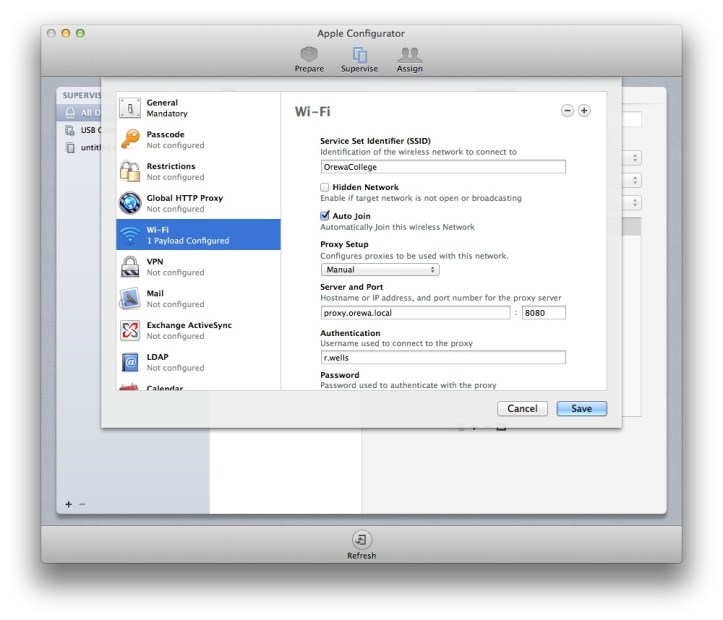Click the Save button
The height and width of the screenshot is (620, 723).
(581, 408)
